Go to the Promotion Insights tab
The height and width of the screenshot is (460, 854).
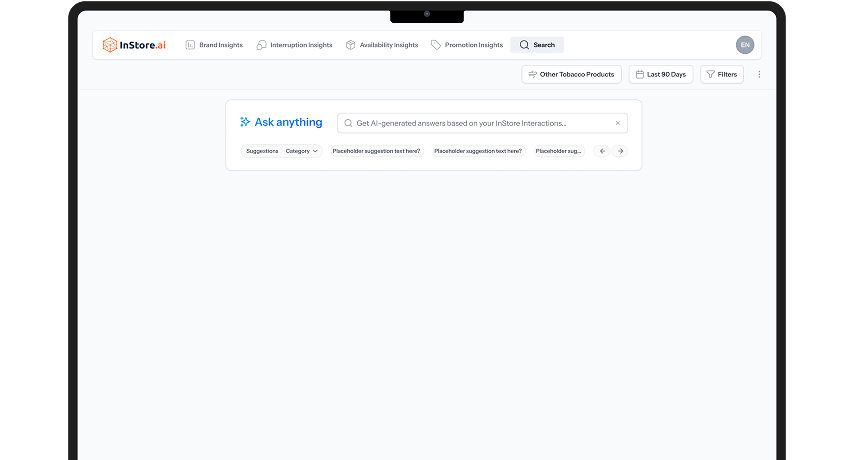point(467,45)
